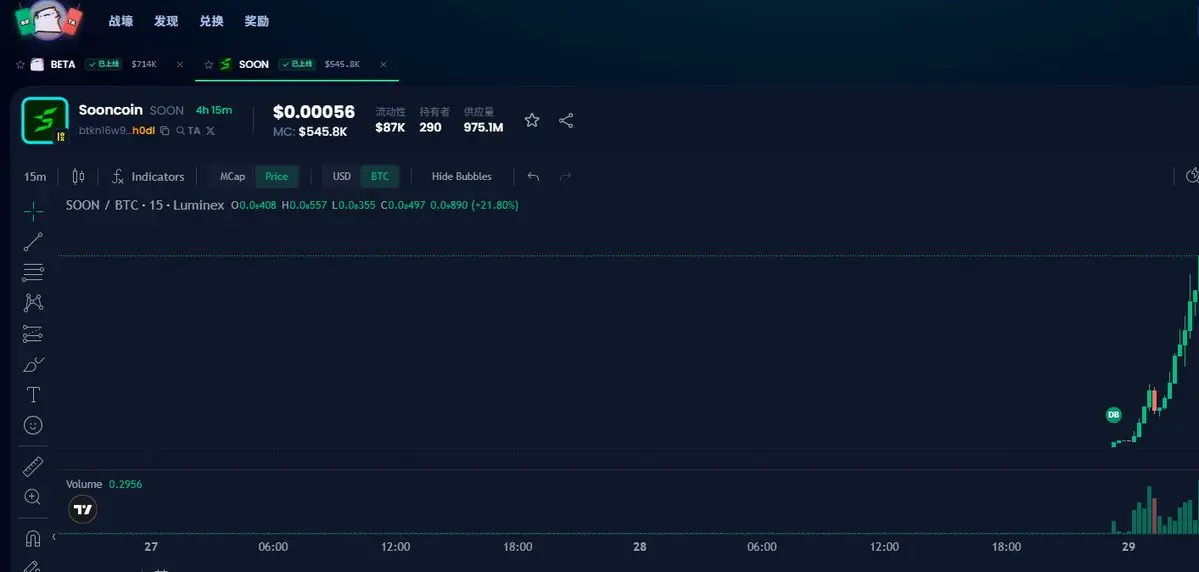Screen dimensions: 1199x572
Task: Click the 流动性 $87K liquidity stat
Action: 390,120
